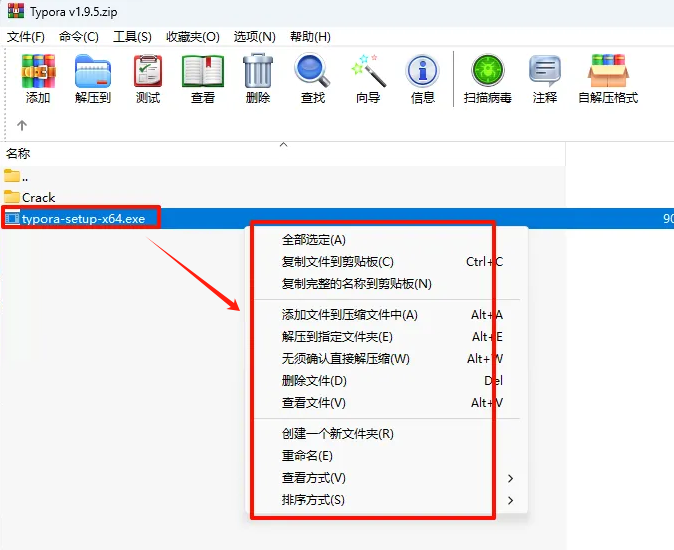The width and height of the screenshot is (674, 550).
Task: Click the Comment (注释) speech bubble icon
Action: [x=545, y=71]
